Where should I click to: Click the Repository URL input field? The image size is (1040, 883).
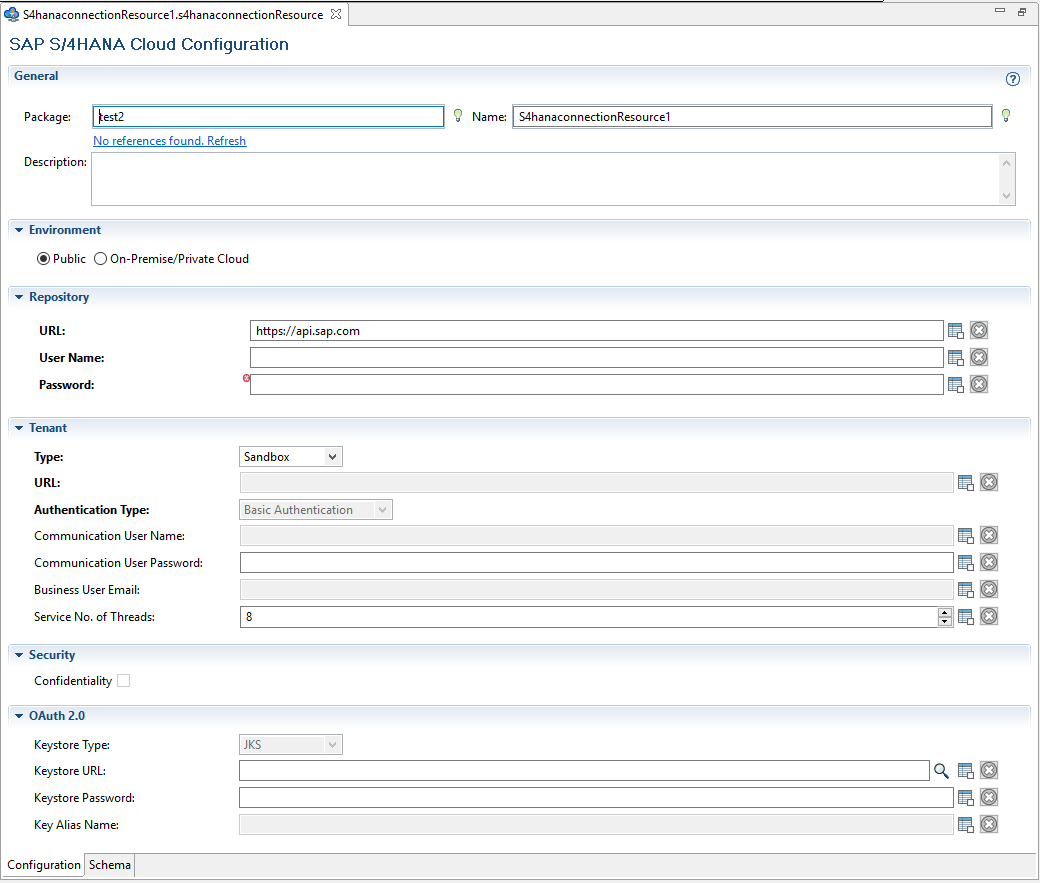(597, 331)
